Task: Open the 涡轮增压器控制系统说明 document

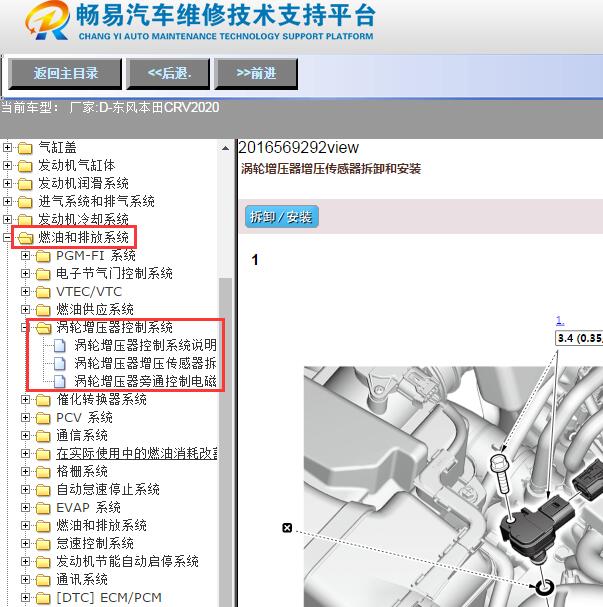Action: tap(145, 345)
